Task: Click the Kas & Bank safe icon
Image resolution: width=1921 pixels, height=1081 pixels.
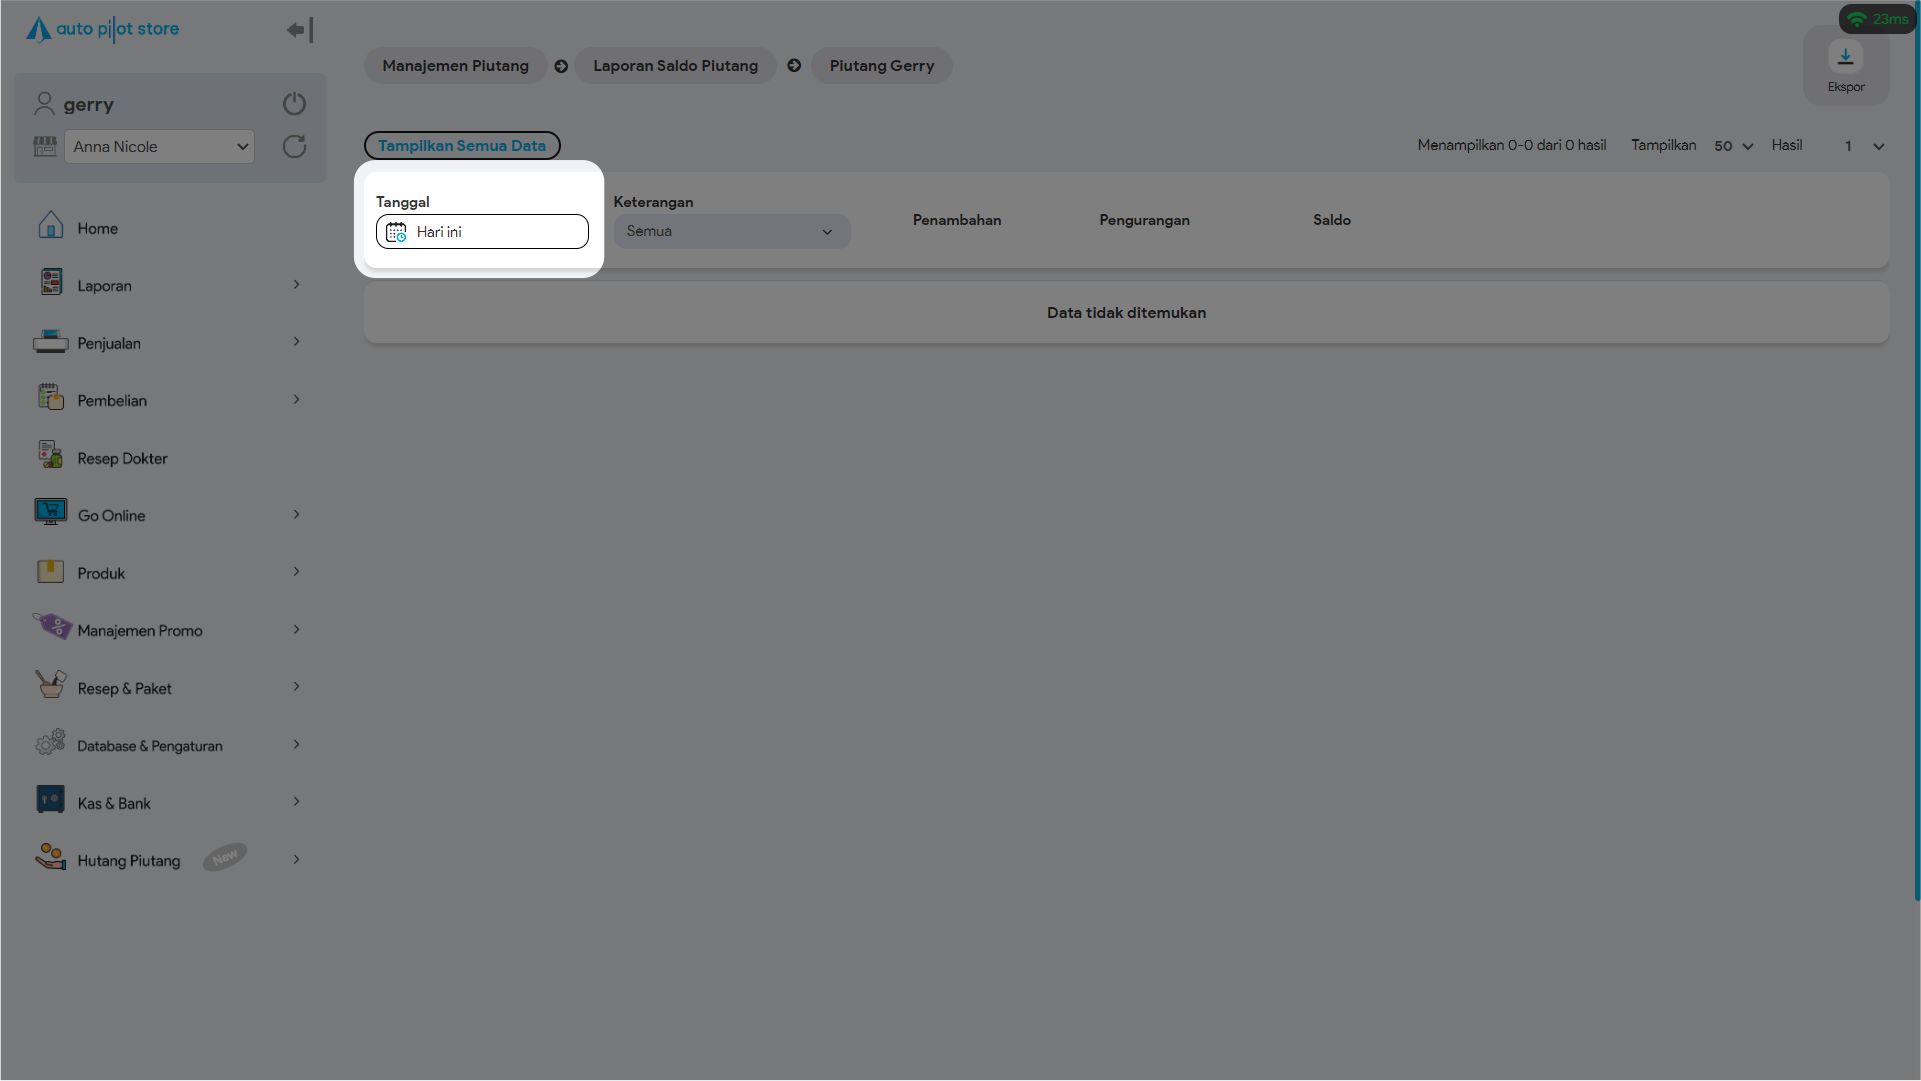Action: [50, 800]
